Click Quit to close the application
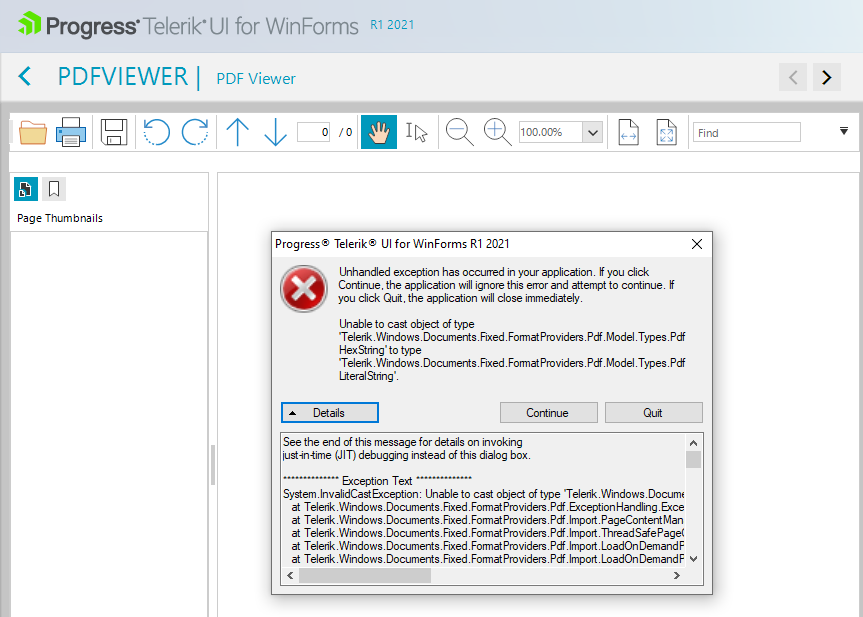Image resolution: width=863 pixels, height=617 pixels. 654,413
